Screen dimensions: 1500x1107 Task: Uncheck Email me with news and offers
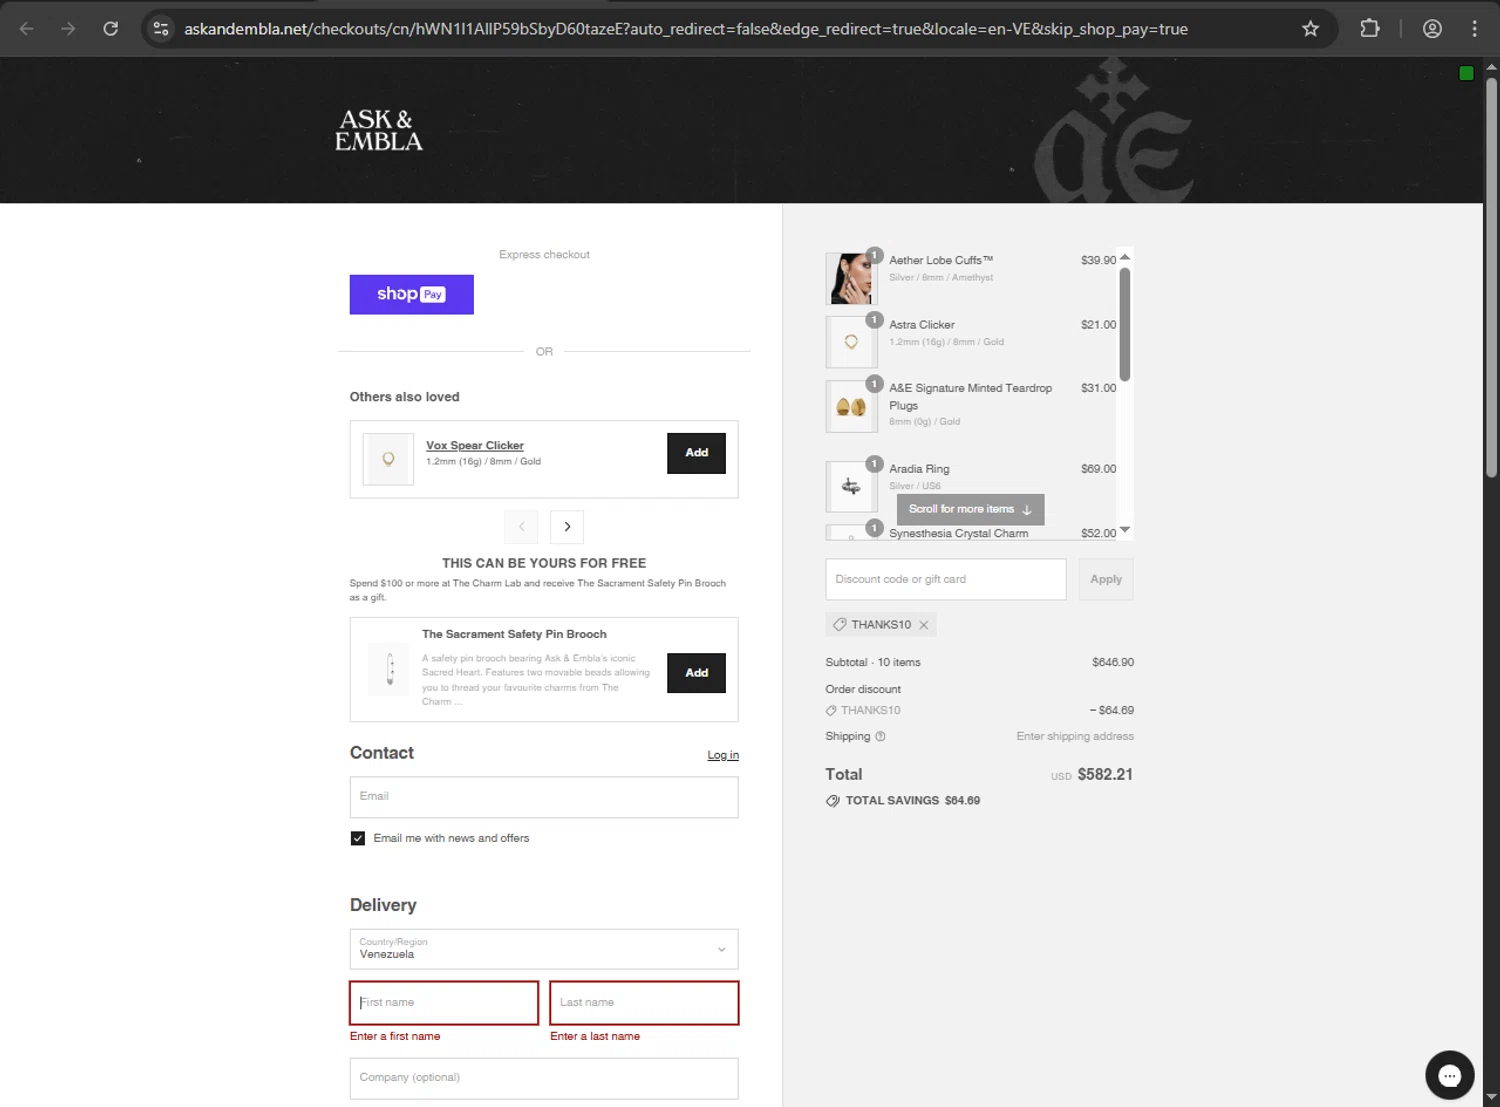[358, 838]
